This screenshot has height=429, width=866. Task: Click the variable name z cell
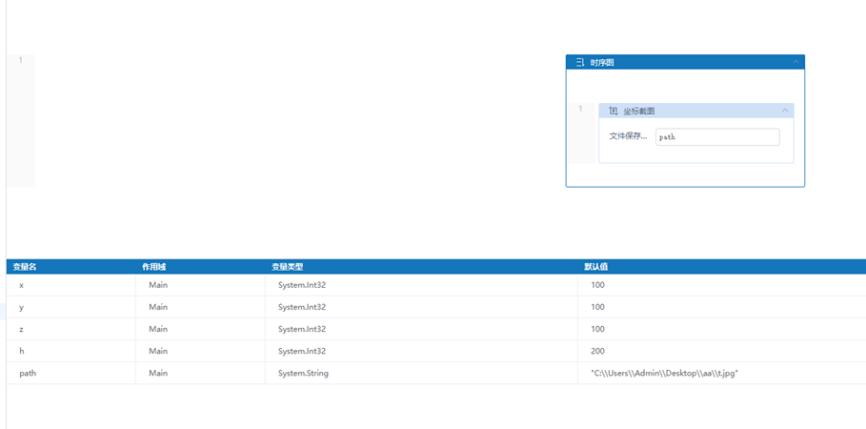pos(22,329)
